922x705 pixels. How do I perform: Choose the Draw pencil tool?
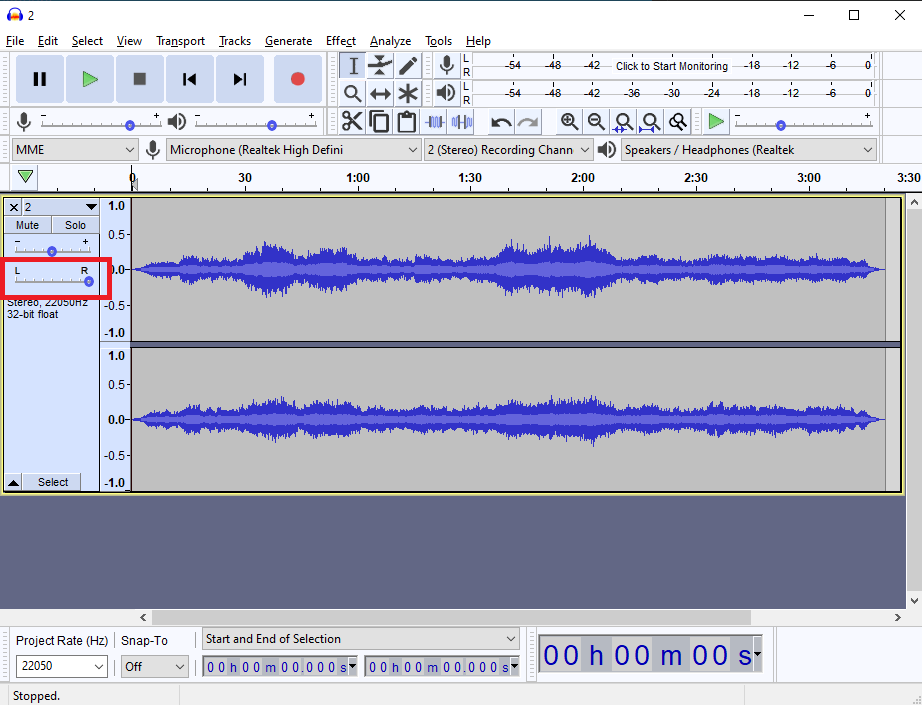408,66
